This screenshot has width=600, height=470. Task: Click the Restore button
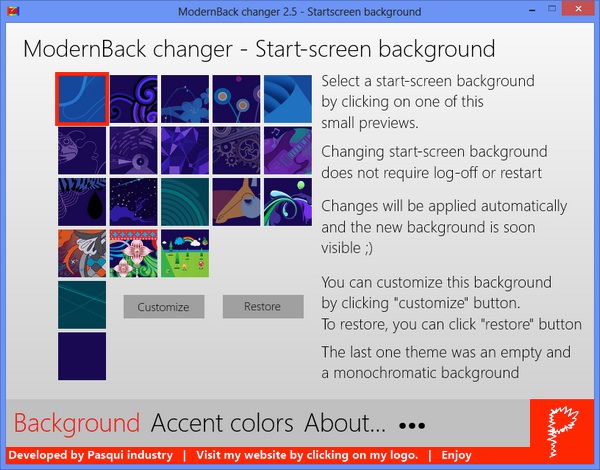point(263,307)
